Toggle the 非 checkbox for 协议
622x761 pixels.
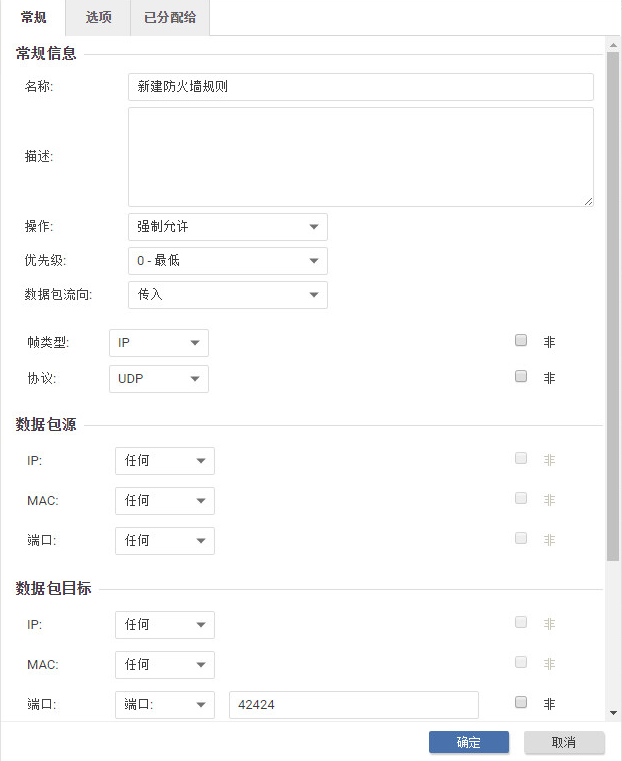pyautogui.click(x=521, y=377)
